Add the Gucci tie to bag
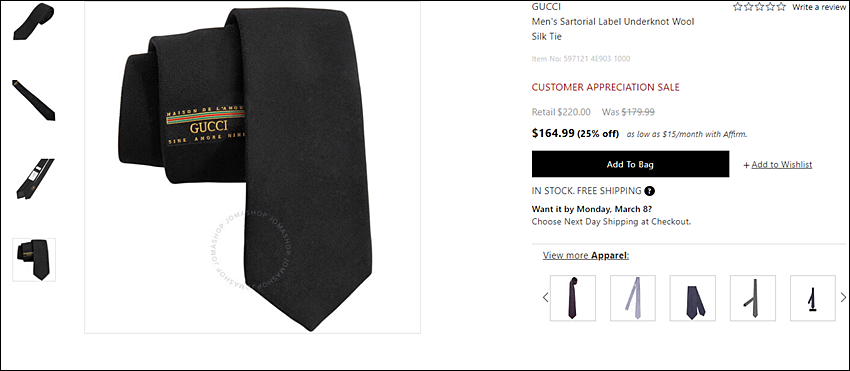 point(630,164)
